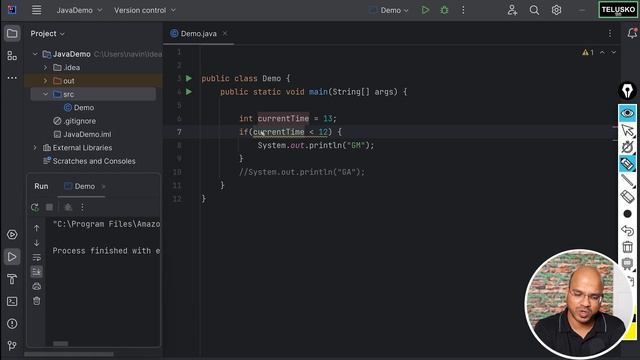
Task: Open the Services tool window
Action: [12, 235]
